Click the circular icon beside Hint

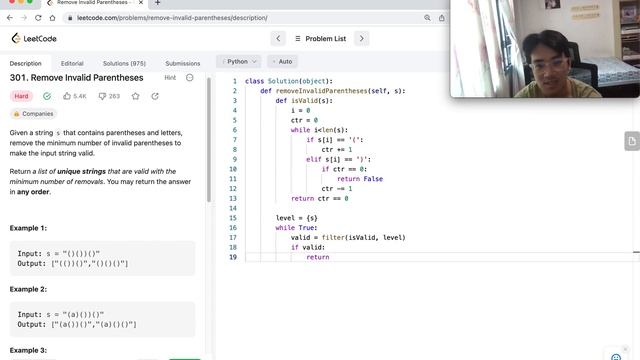click(x=190, y=78)
